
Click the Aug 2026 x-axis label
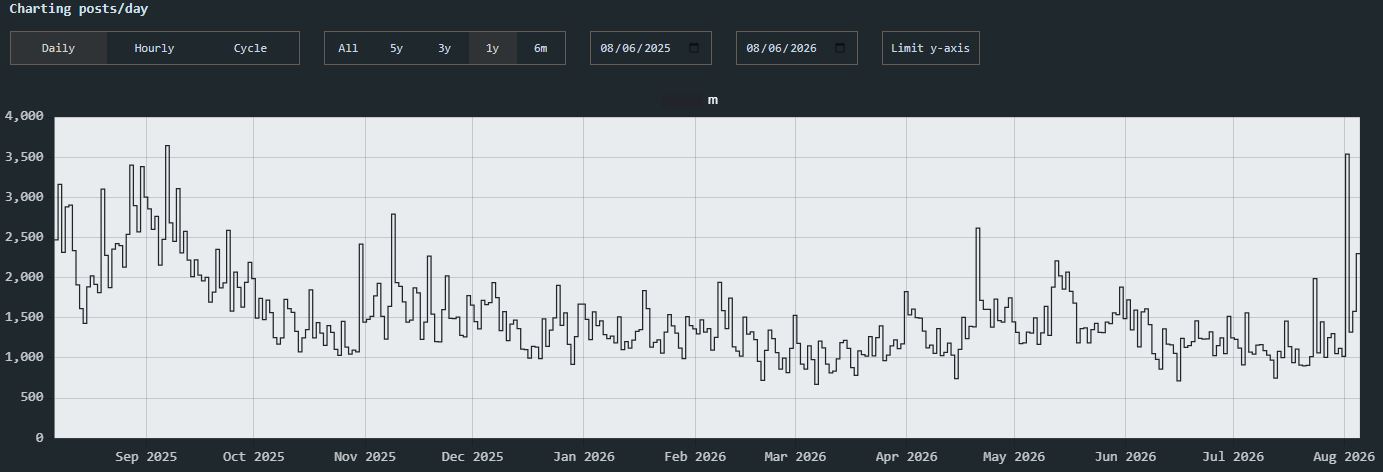1344,457
